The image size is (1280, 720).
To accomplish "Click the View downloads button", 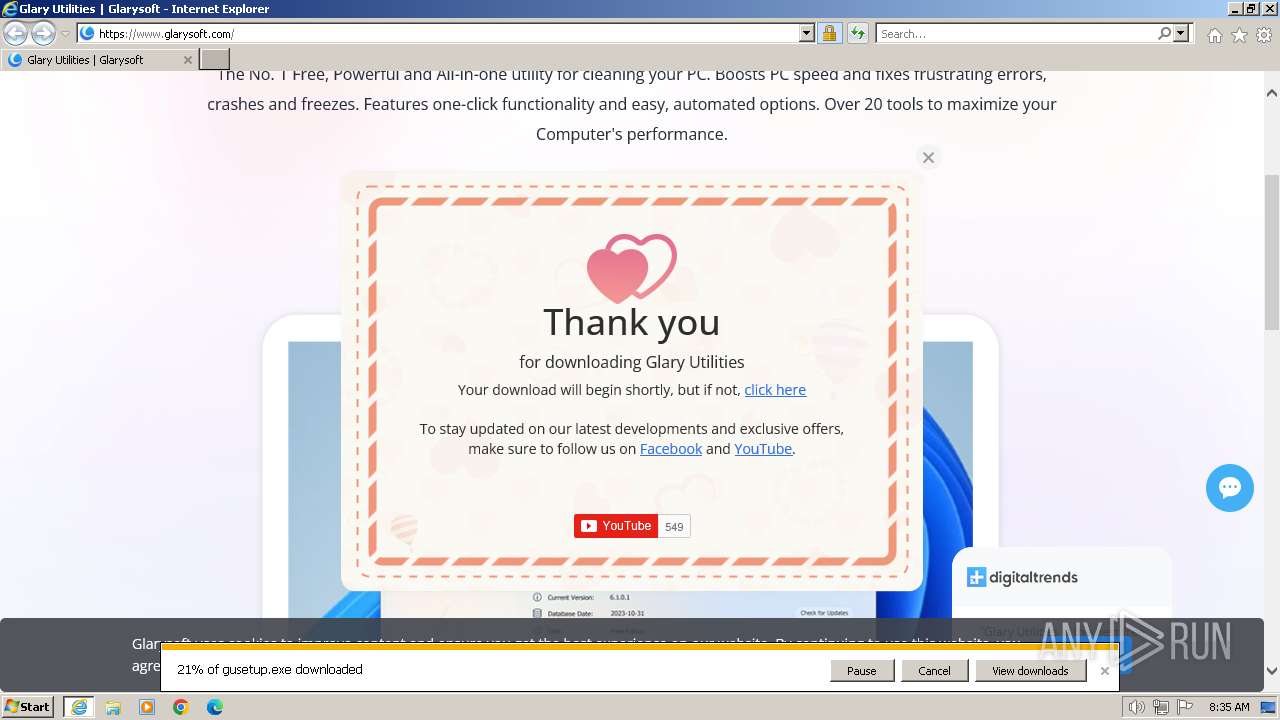I will [x=1030, y=671].
